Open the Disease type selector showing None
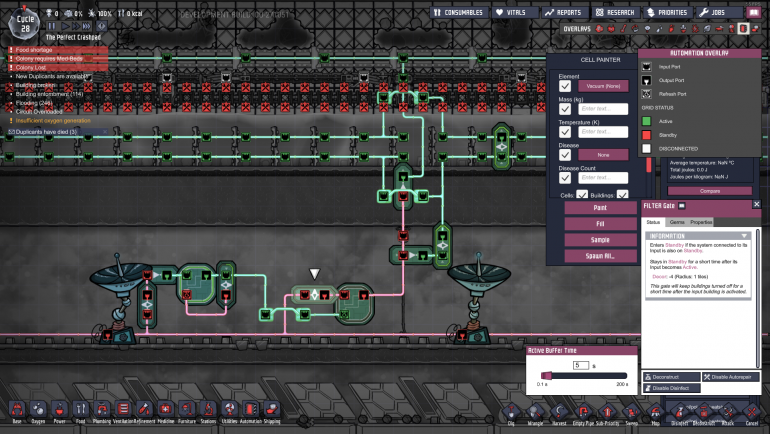This screenshot has height=434, width=770. [x=603, y=155]
